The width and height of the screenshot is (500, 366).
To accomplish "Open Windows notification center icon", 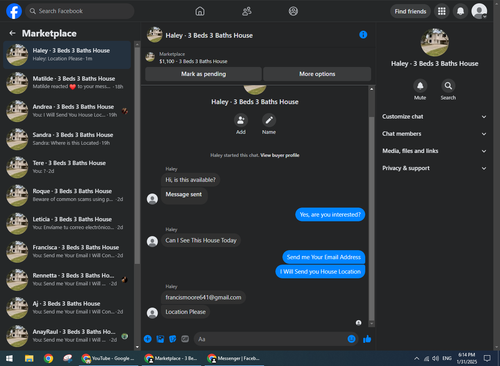I will click(x=487, y=358).
